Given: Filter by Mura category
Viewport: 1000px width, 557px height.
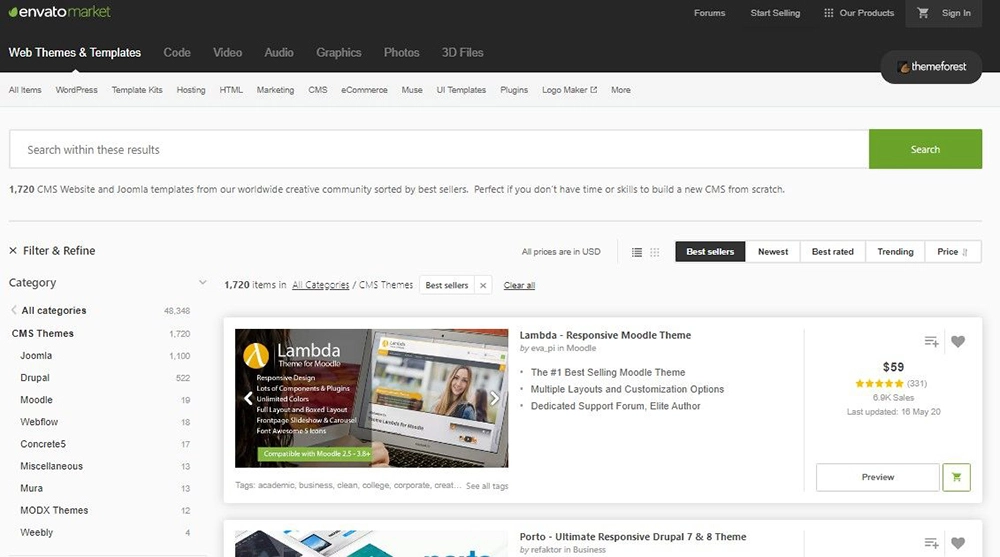Looking at the screenshot, I should pos(31,488).
